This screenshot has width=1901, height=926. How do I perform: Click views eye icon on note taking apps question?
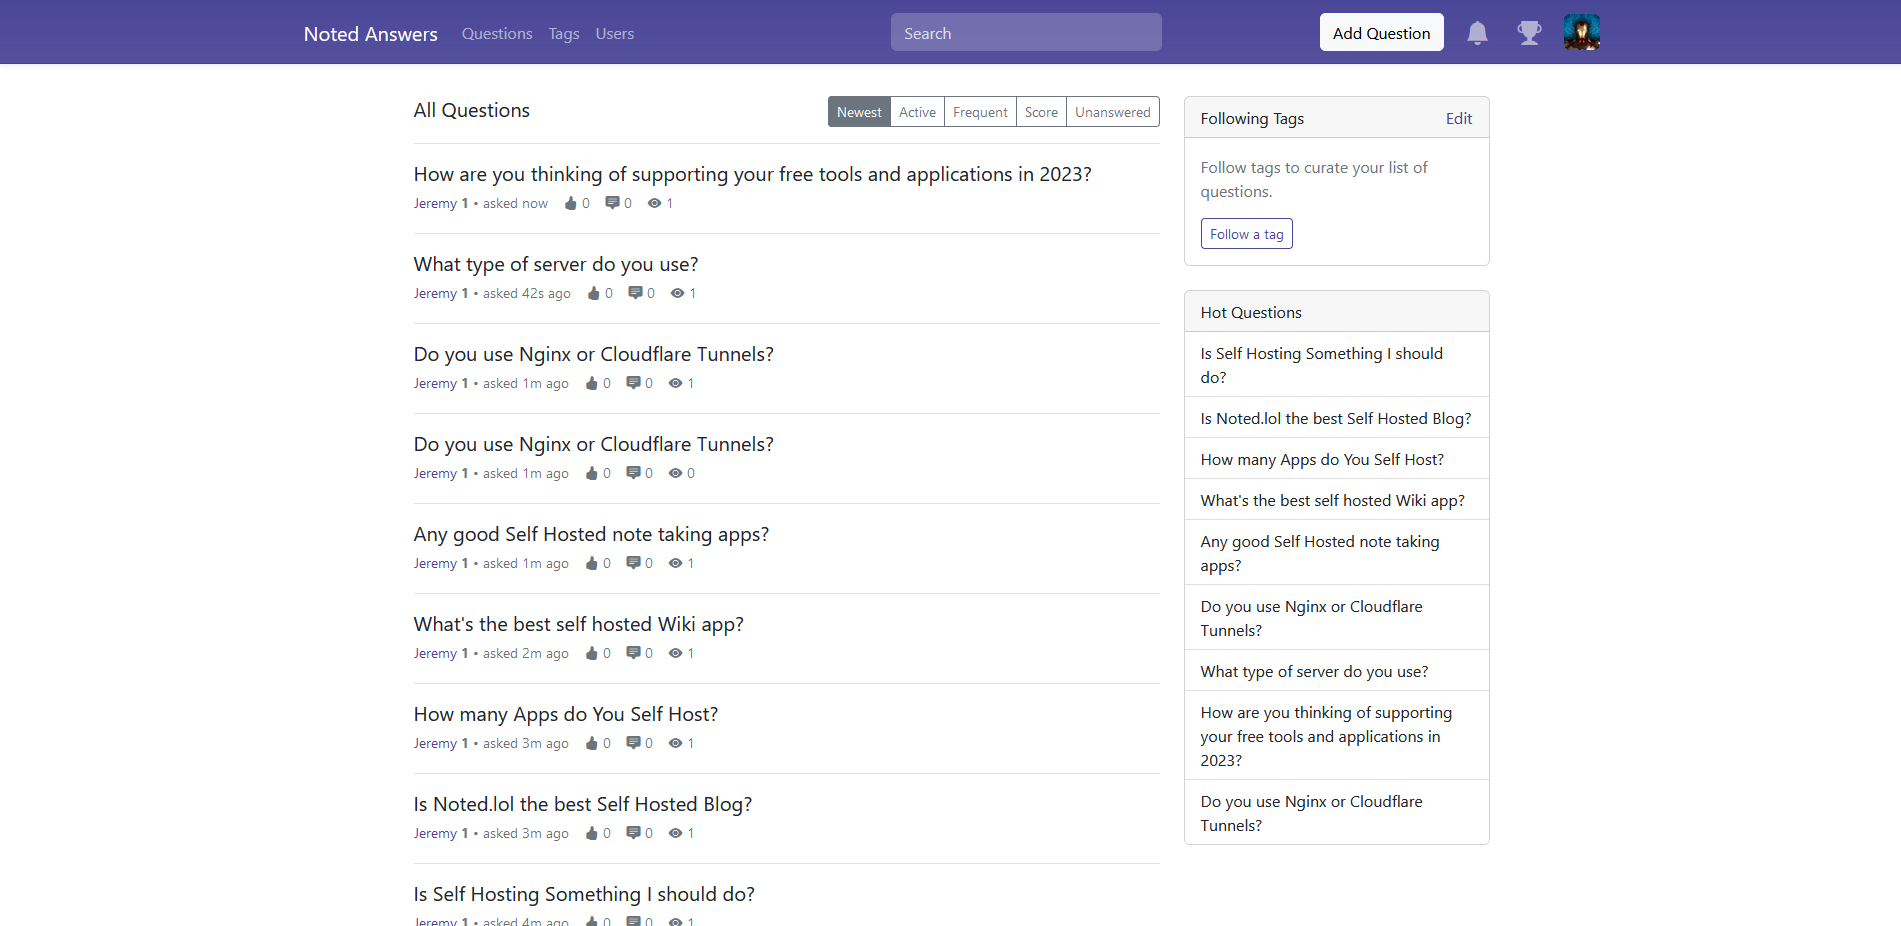(675, 563)
